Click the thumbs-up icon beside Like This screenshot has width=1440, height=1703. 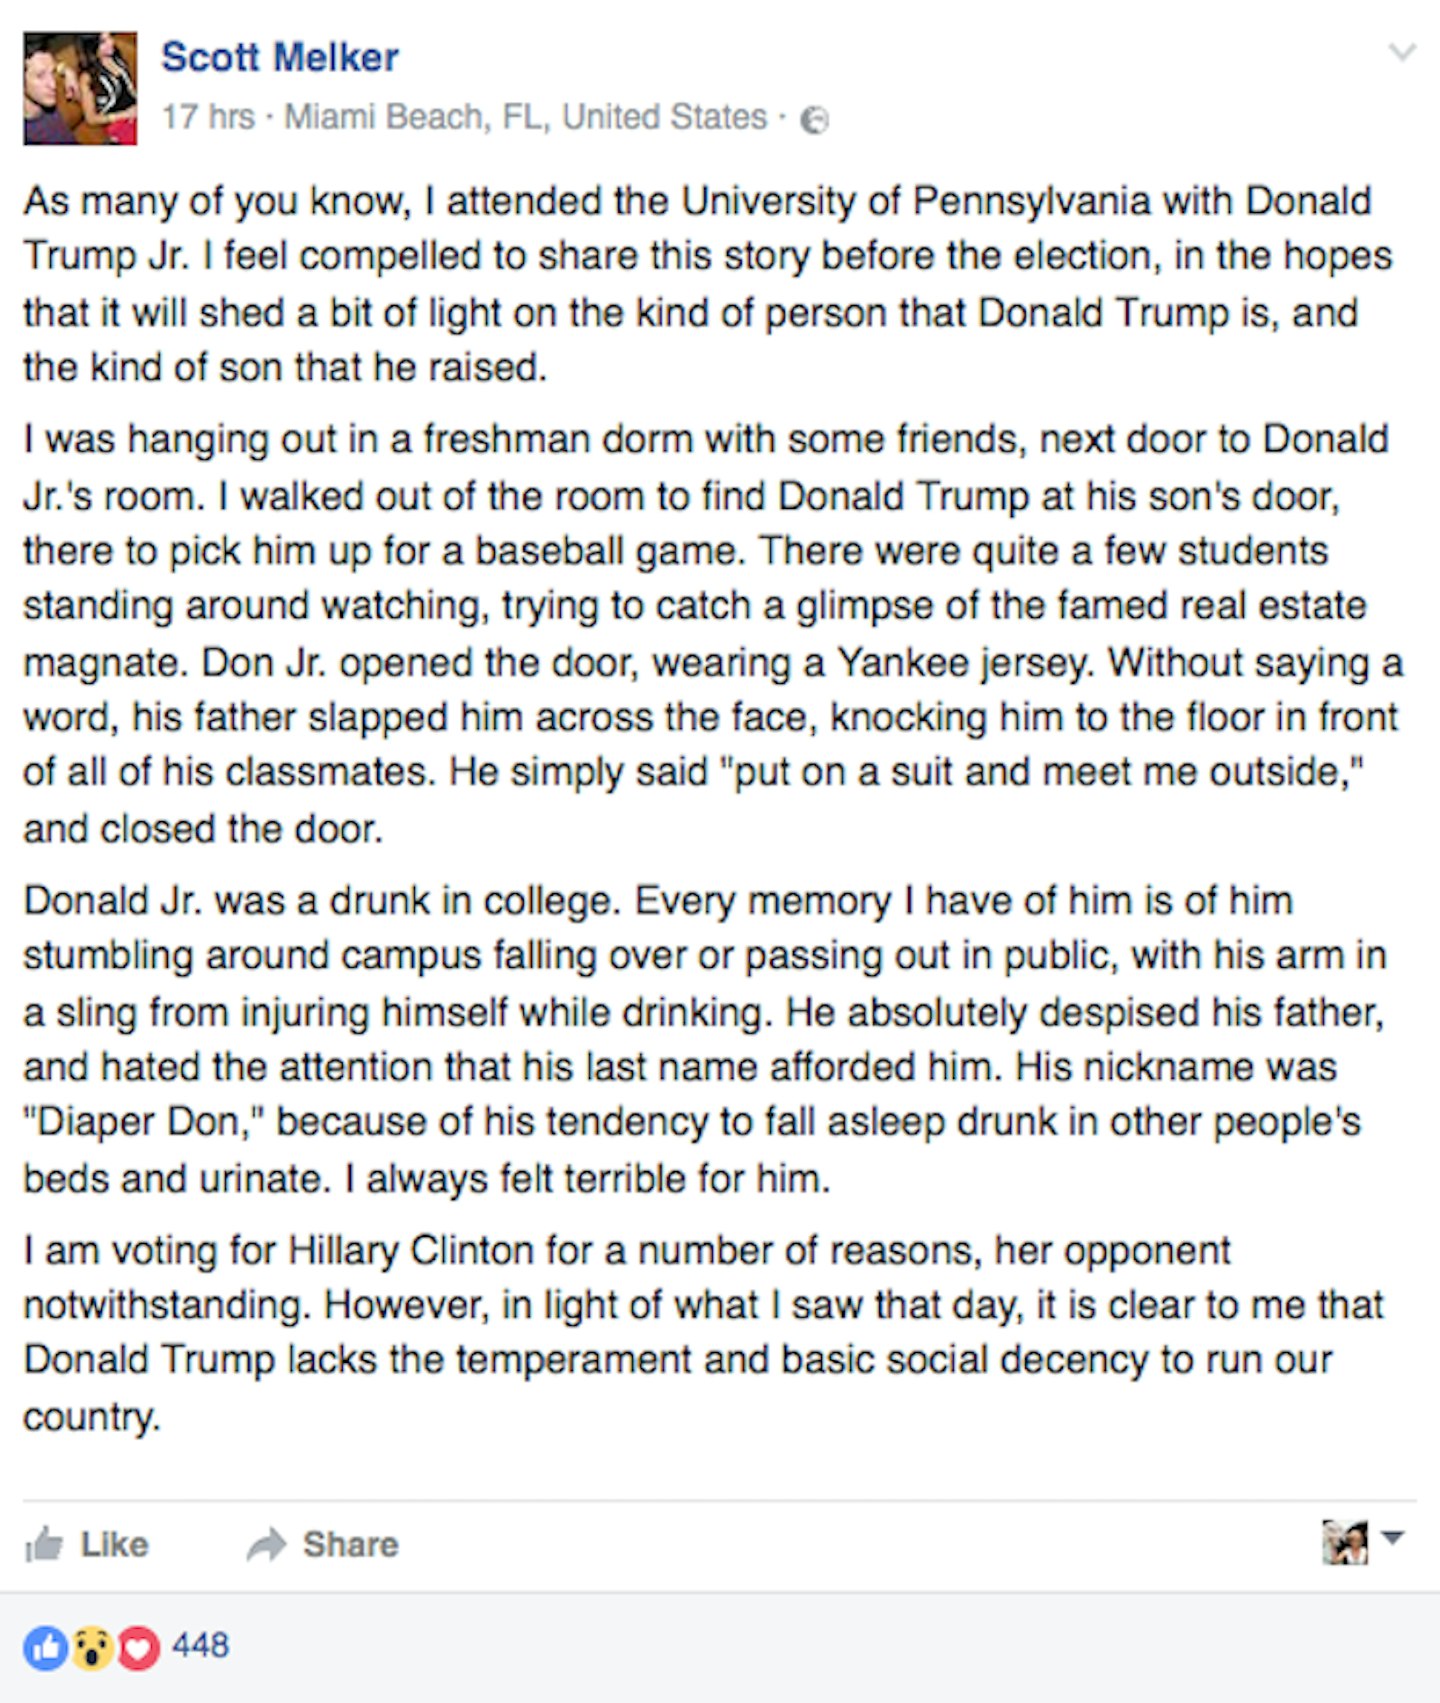44,1545
